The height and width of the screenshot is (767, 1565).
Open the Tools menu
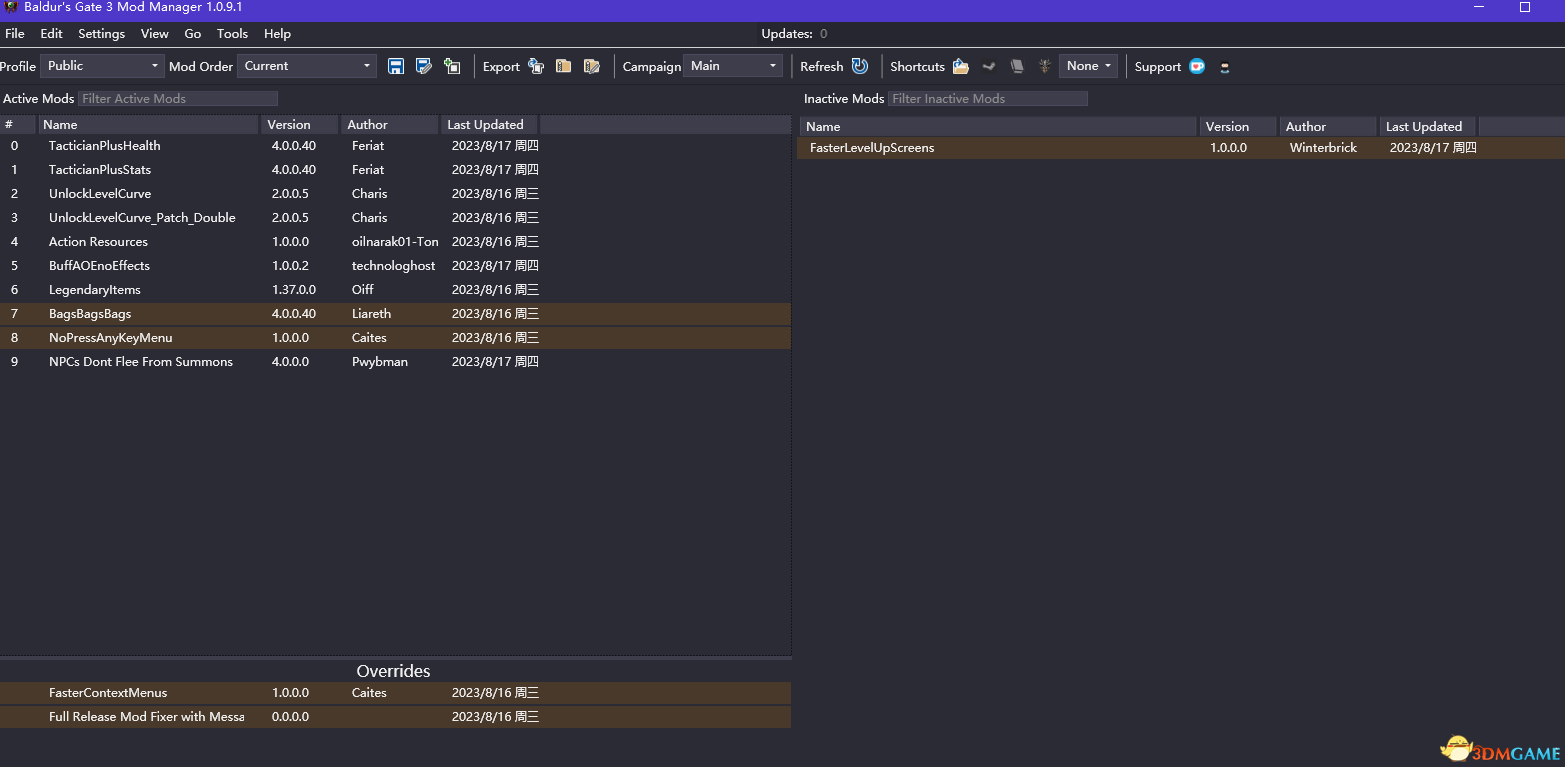(232, 34)
